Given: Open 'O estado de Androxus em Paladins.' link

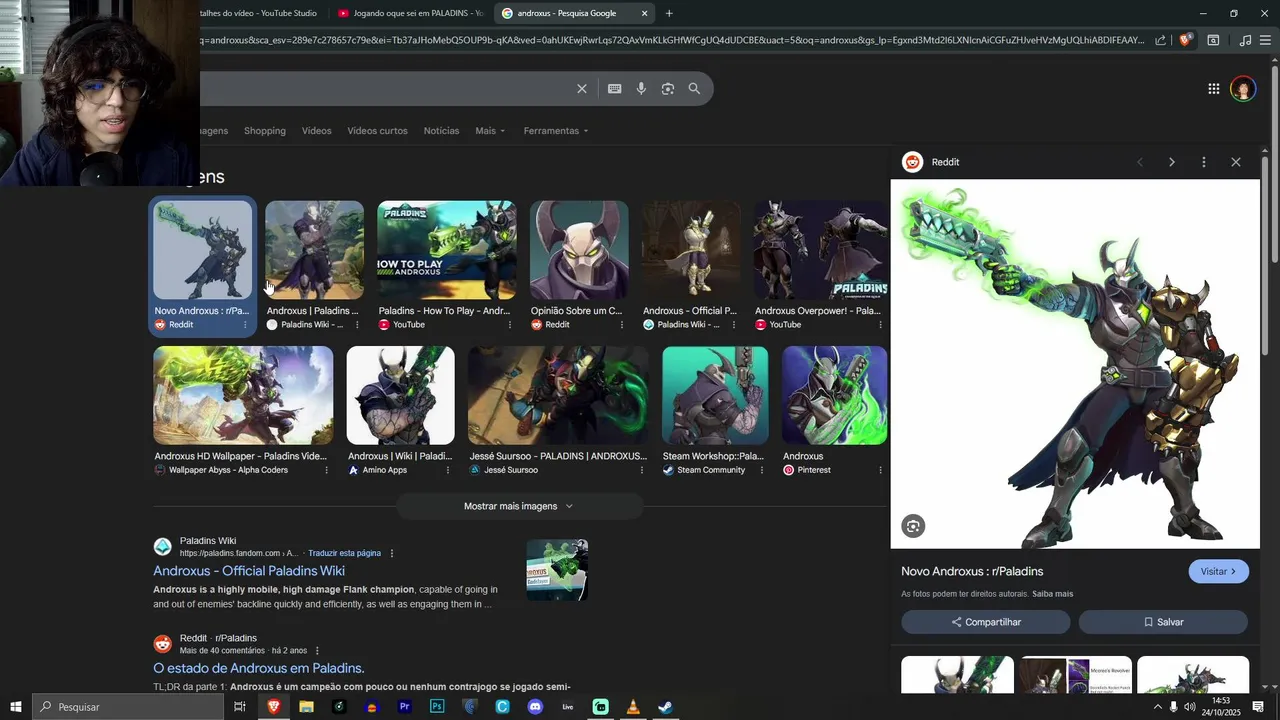Looking at the screenshot, I should coord(258,668).
